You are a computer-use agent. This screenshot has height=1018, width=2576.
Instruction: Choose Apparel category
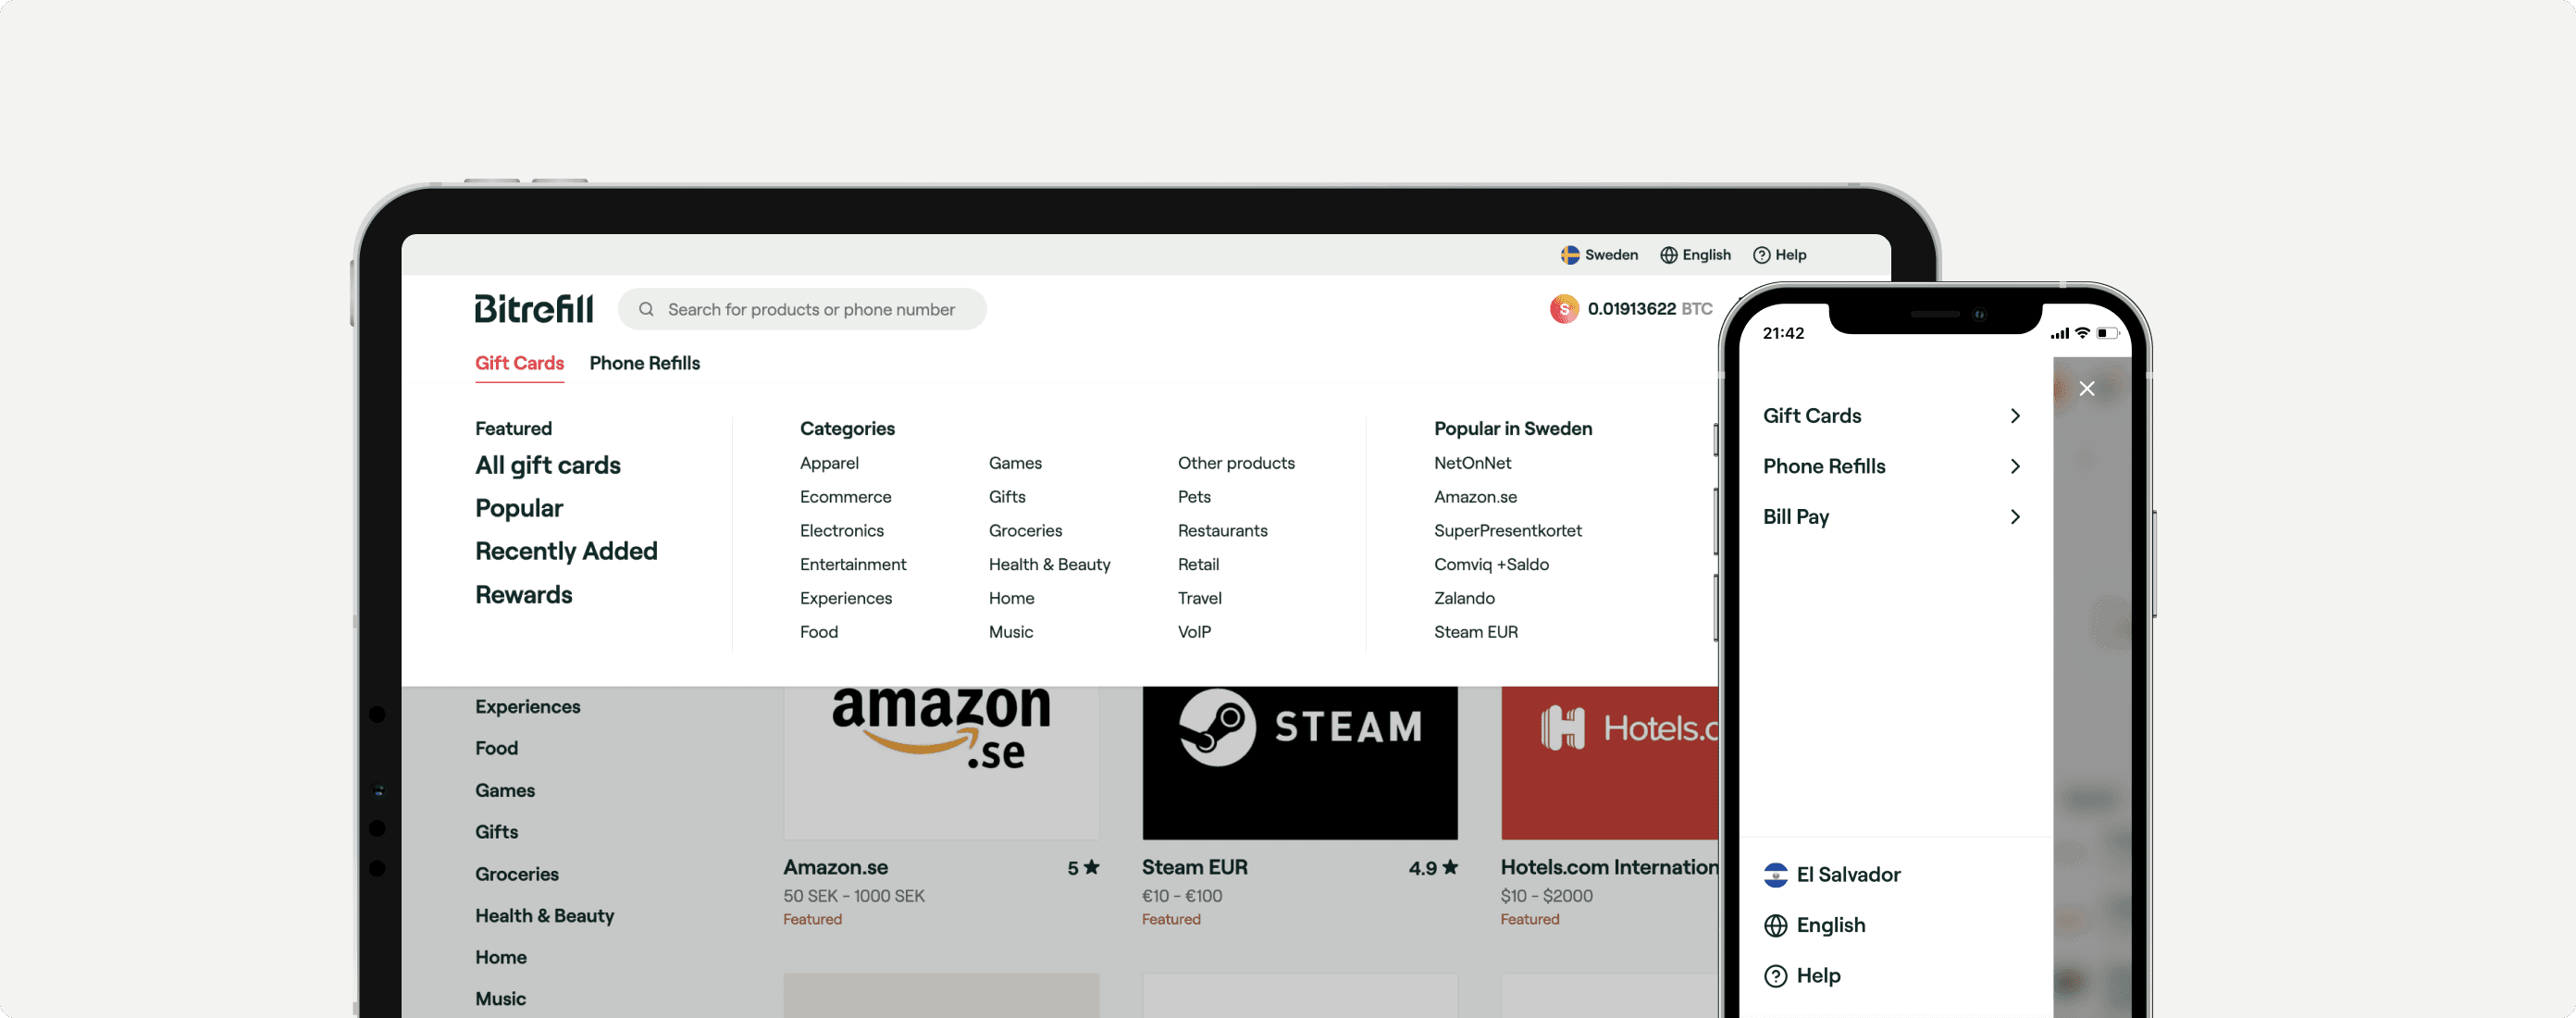click(x=829, y=464)
